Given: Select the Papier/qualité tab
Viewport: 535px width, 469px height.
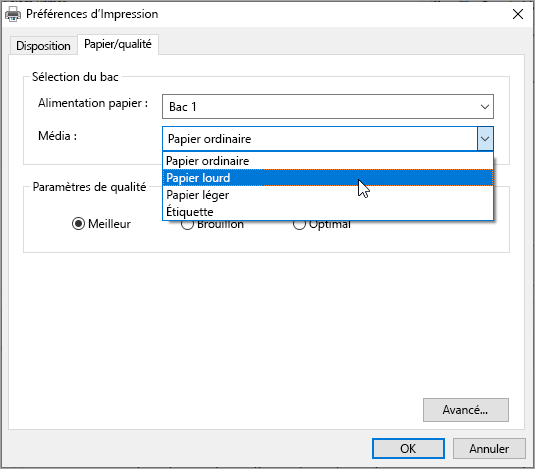Looking at the screenshot, I should click(x=118, y=44).
